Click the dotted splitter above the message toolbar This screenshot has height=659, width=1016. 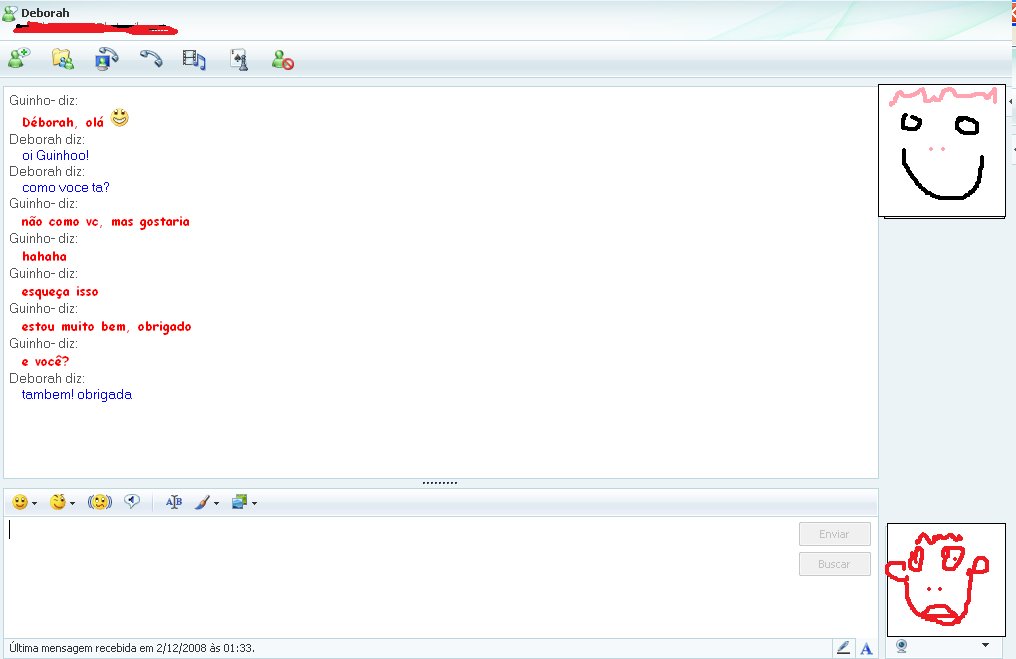pyautogui.click(x=440, y=483)
